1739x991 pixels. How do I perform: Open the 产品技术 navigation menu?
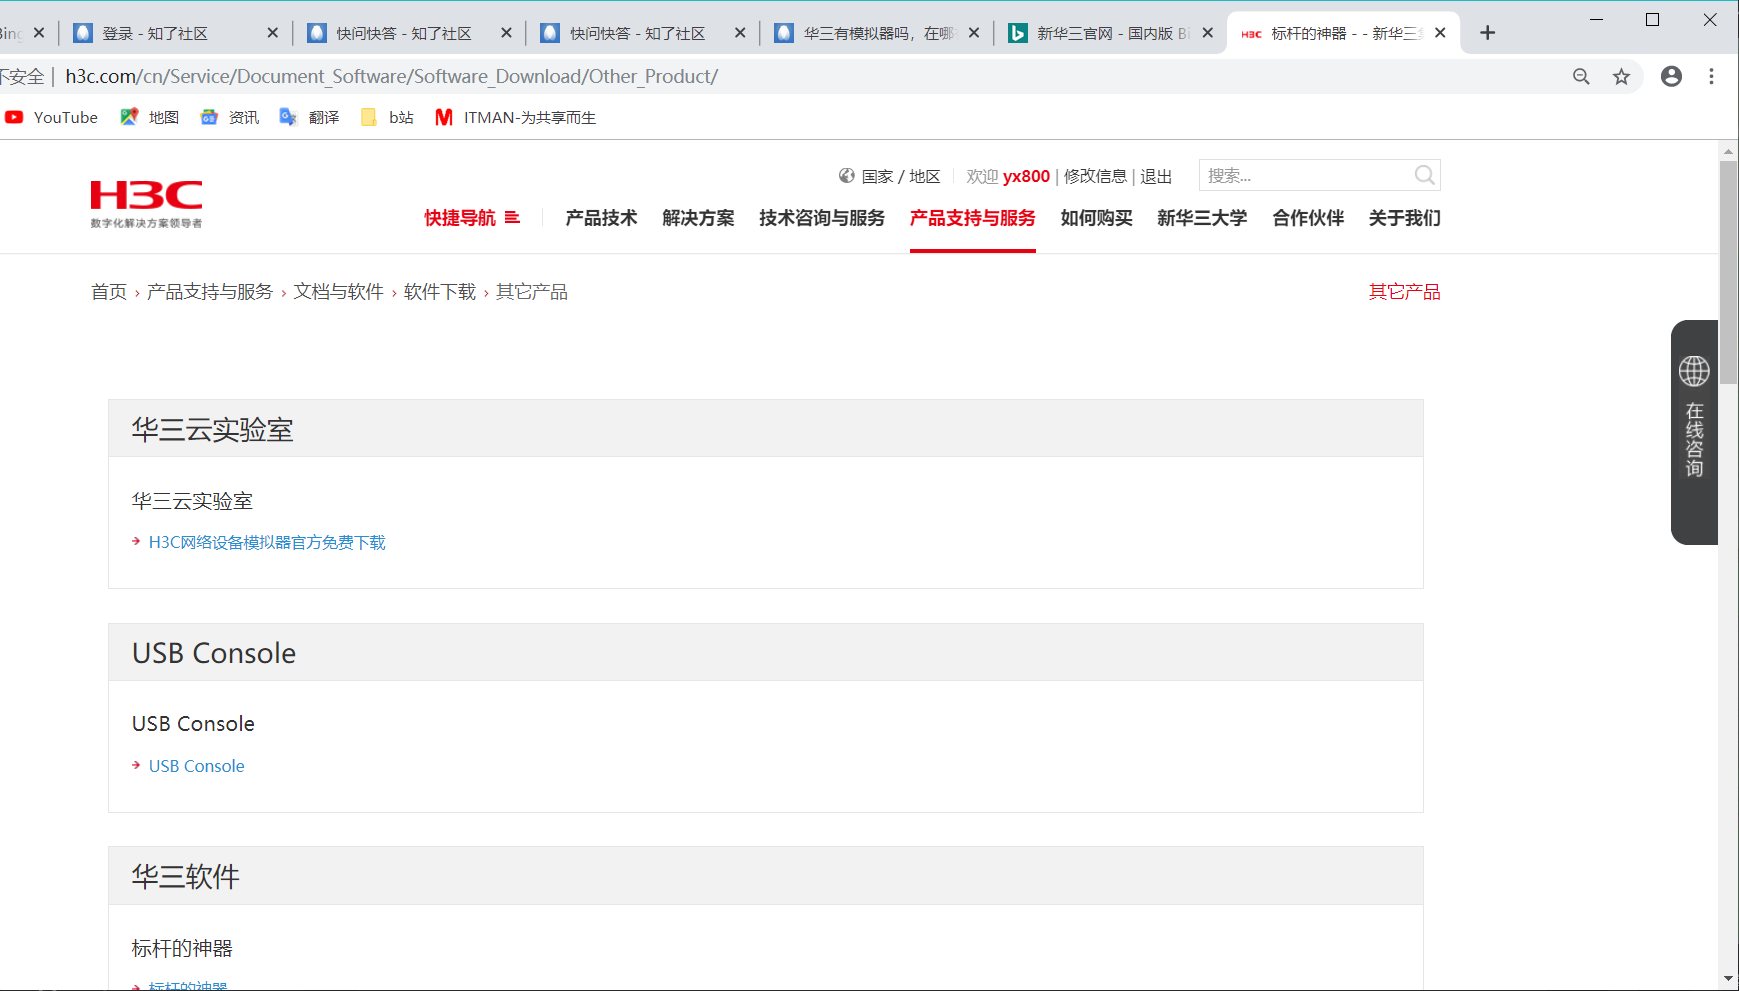click(601, 218)
